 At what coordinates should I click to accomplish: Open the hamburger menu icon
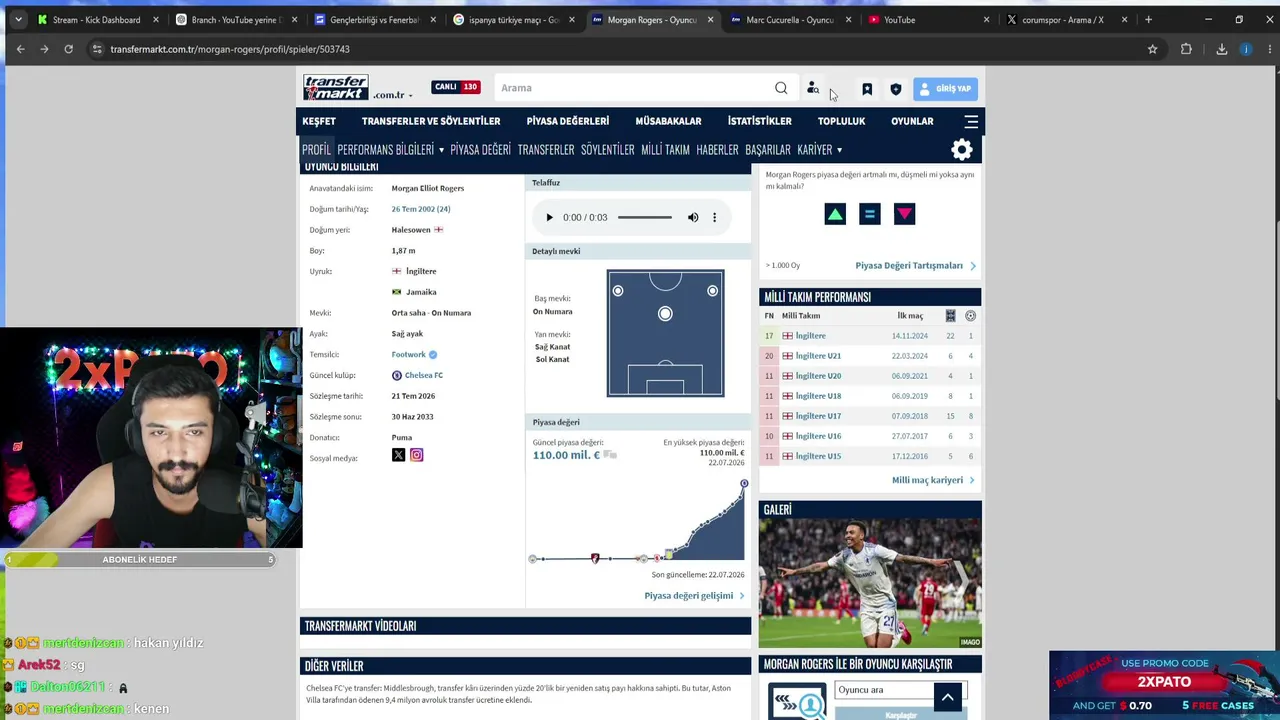coord(971,121)
